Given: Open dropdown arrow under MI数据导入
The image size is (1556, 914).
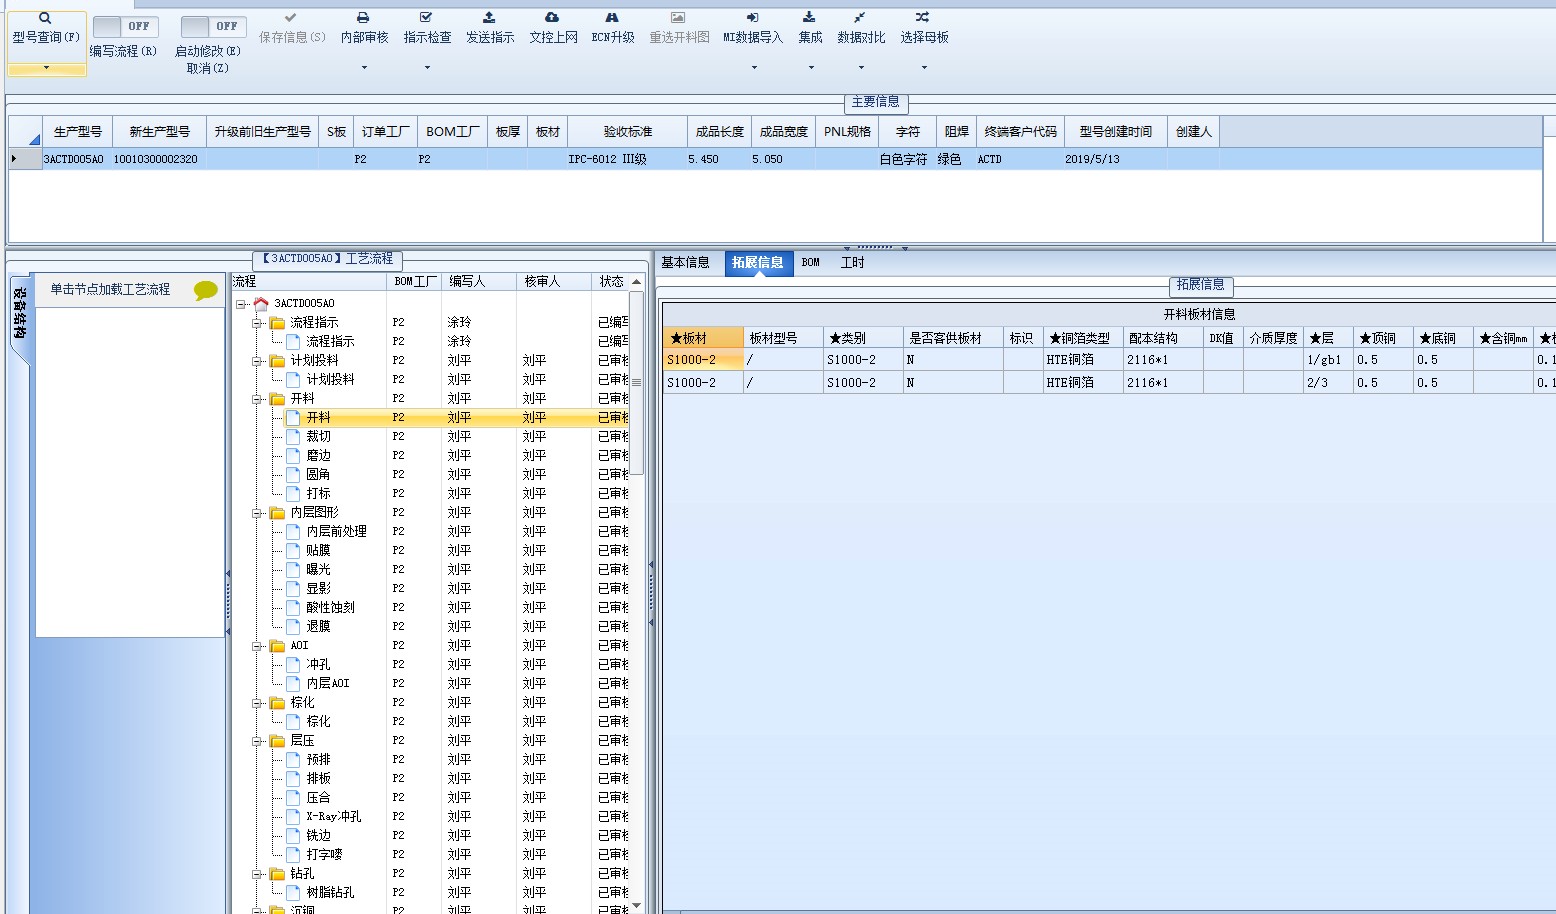Looking at the screenshot, I should (x=754, y=68).
